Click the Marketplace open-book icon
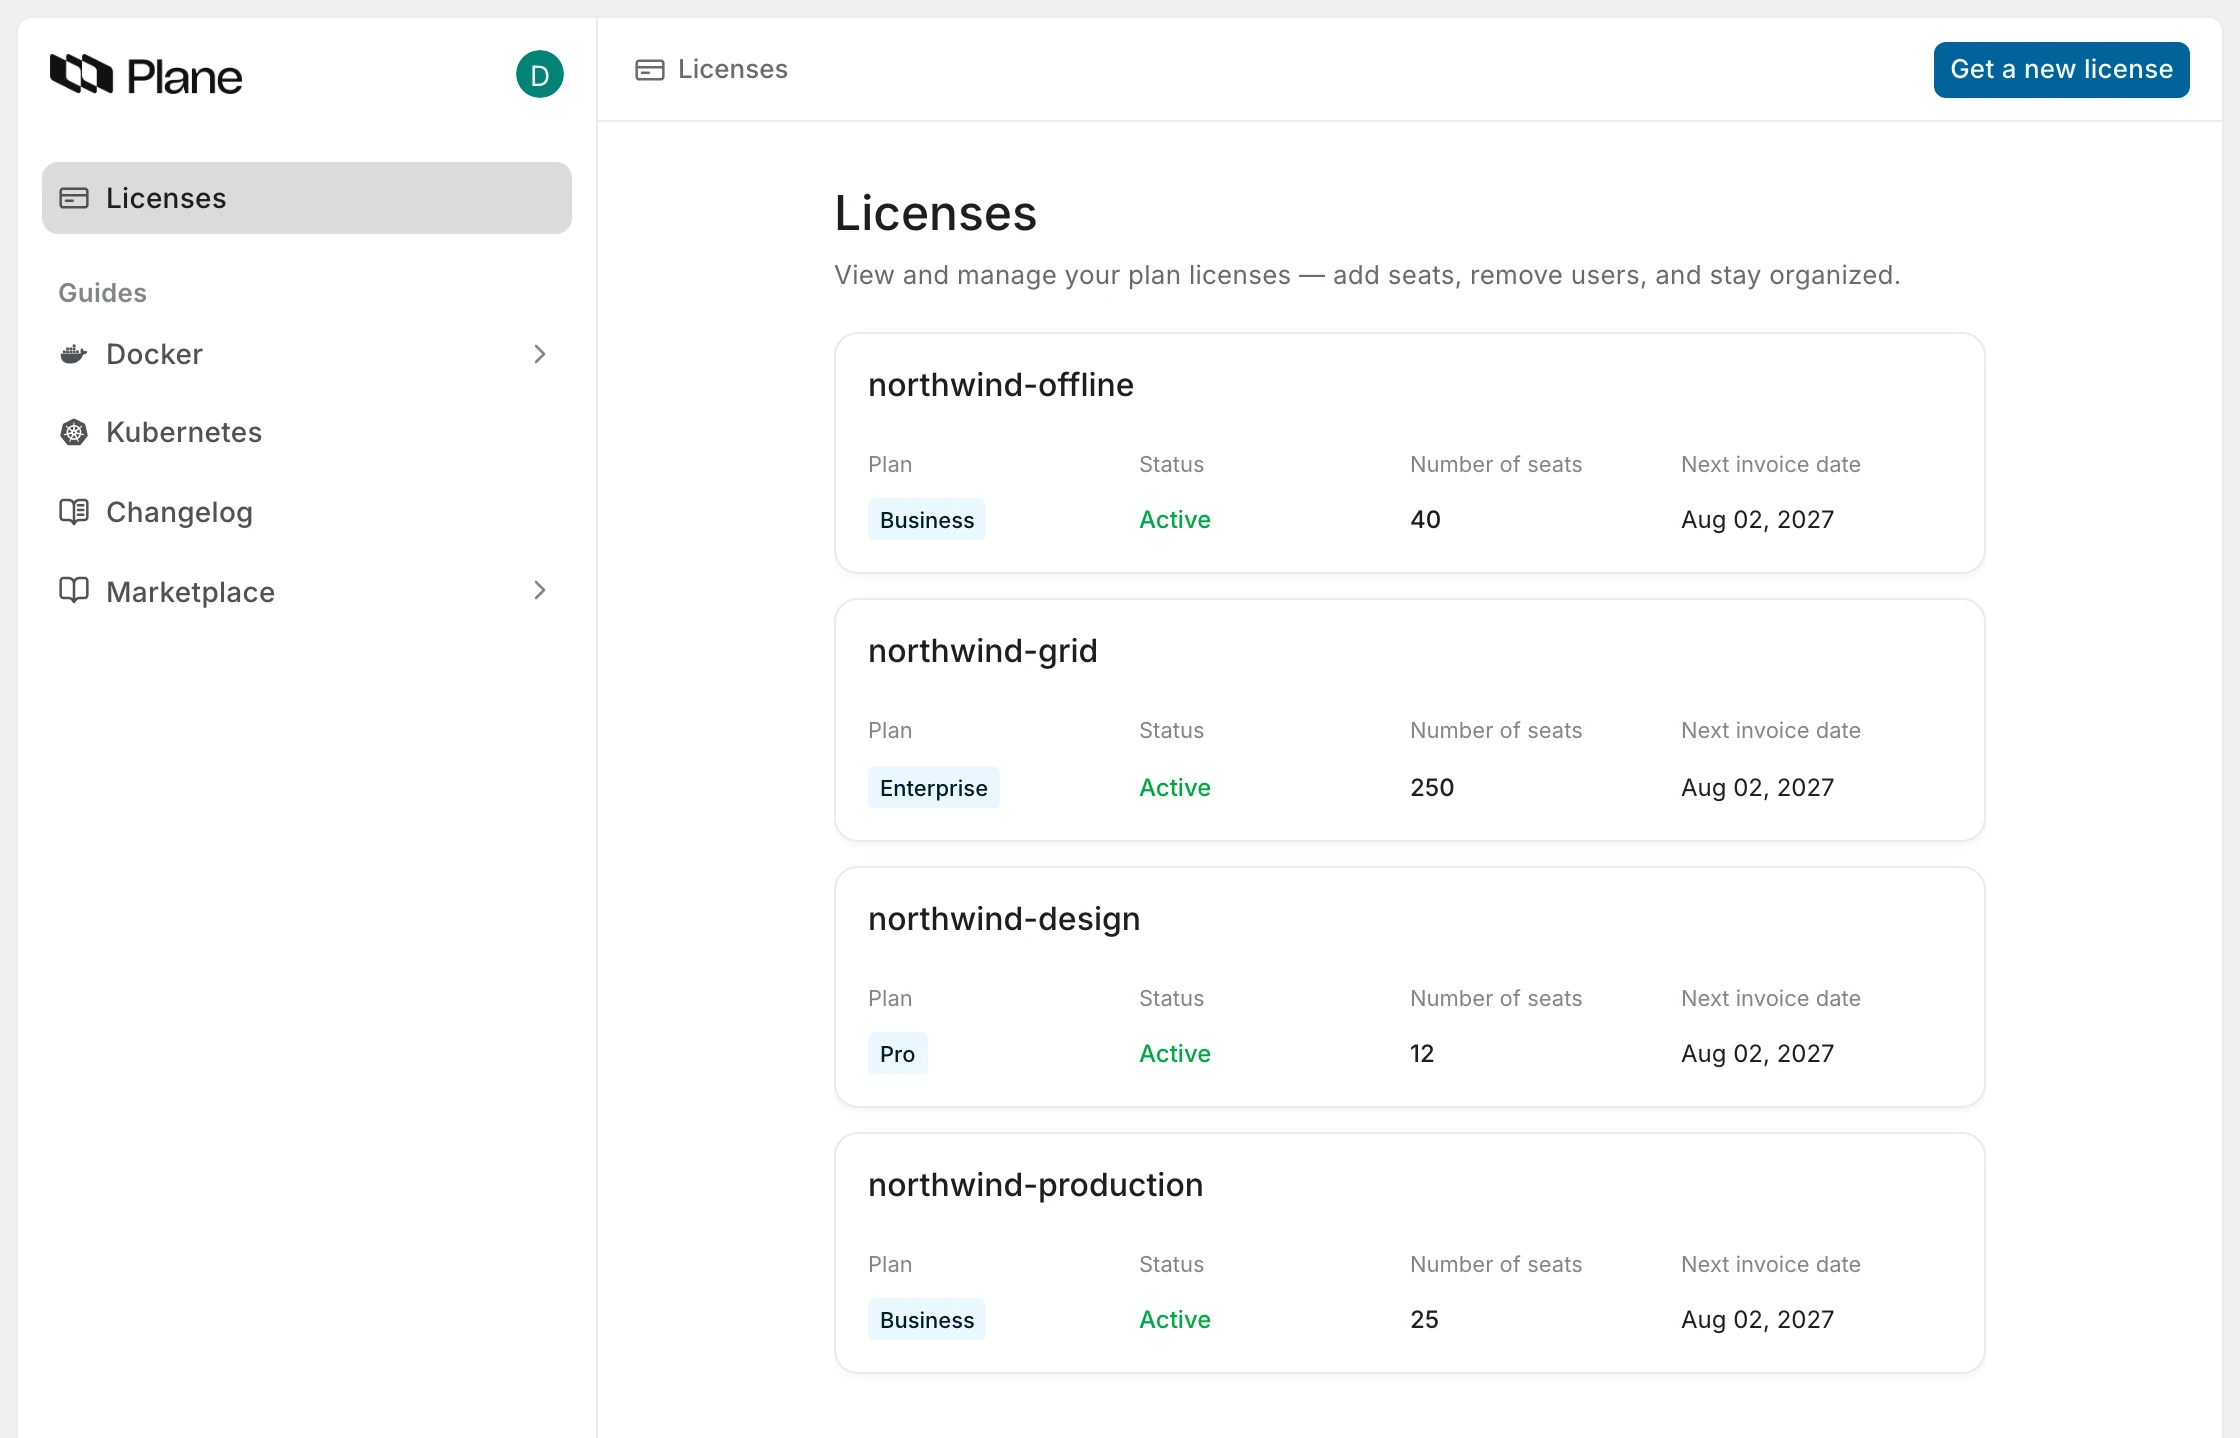Screen dimensions: 2240x1438 click(74, 590)
